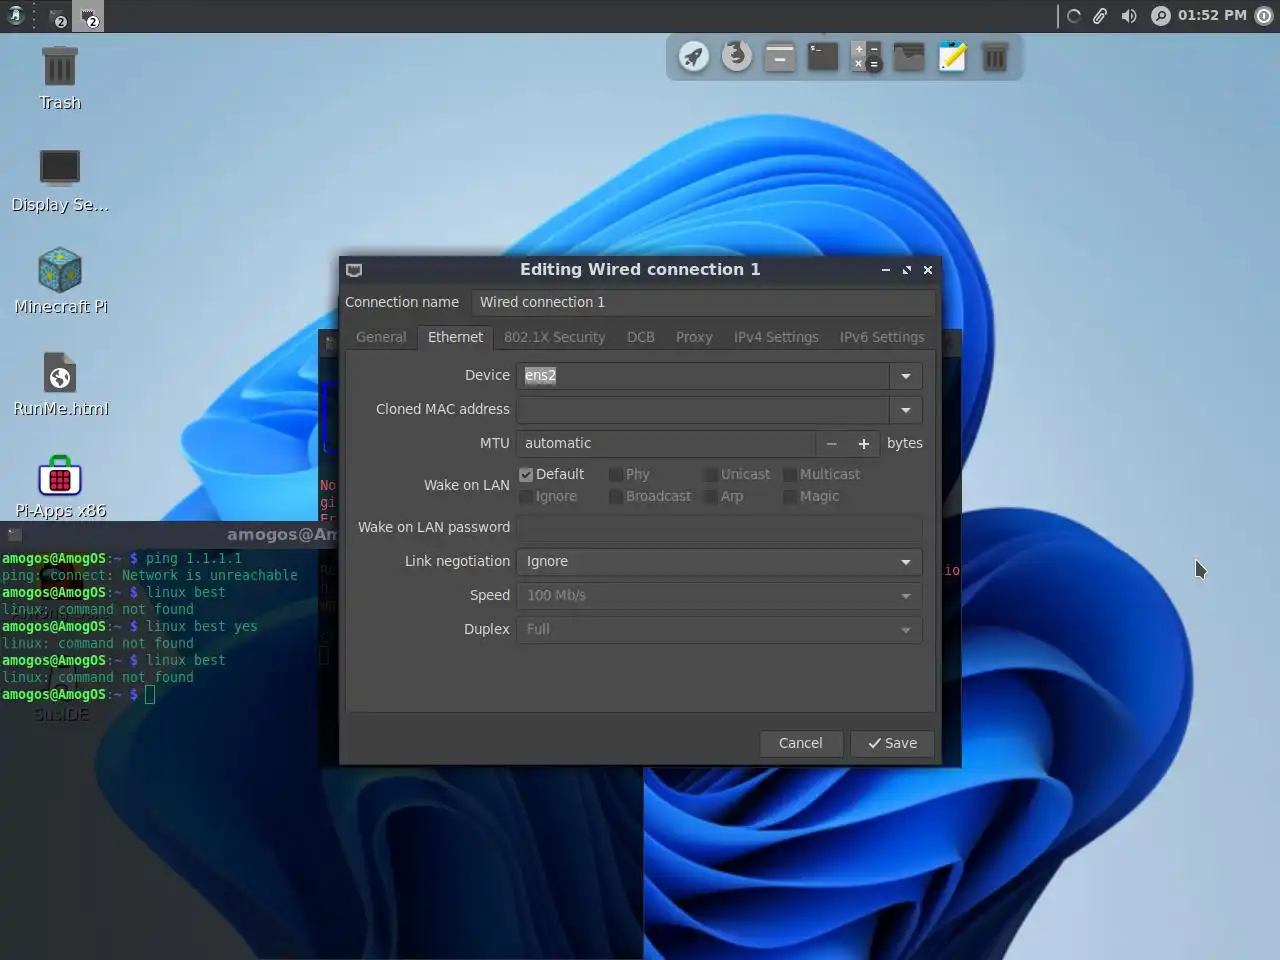Open the Minecraft Pi desktop icon
Image resolution: width=1280 pixels, height=960 pixels.
(x=60, y=282)
